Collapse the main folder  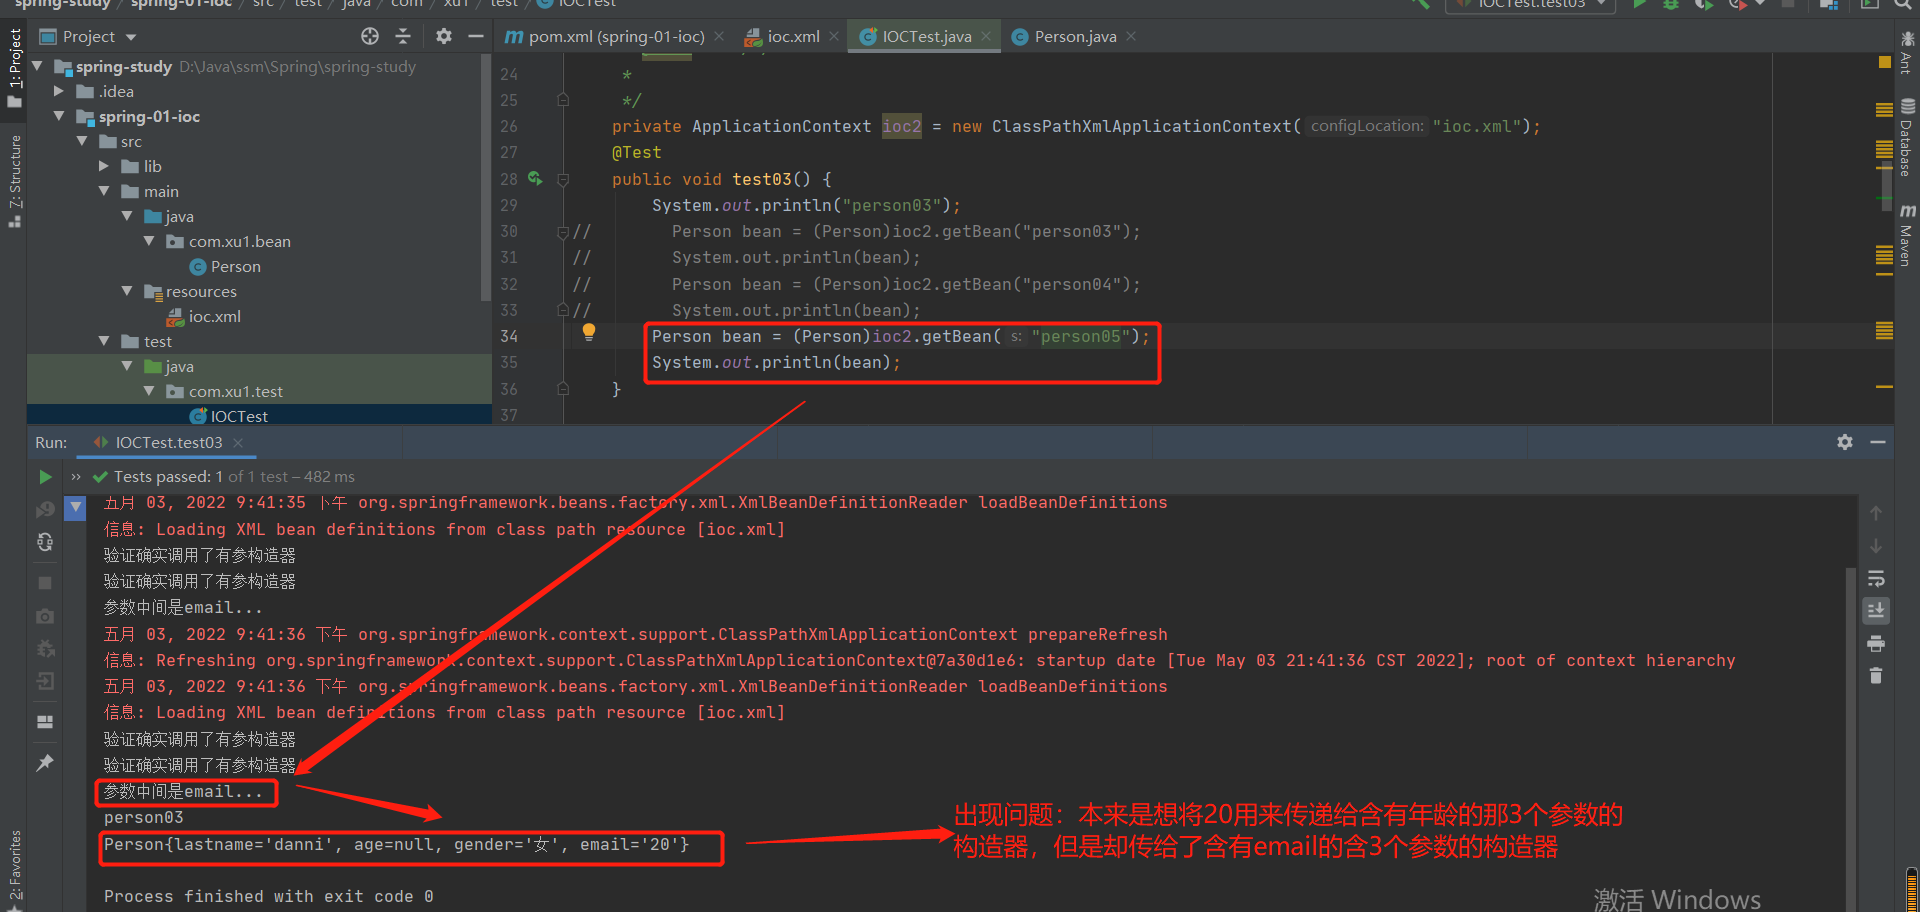104,191
